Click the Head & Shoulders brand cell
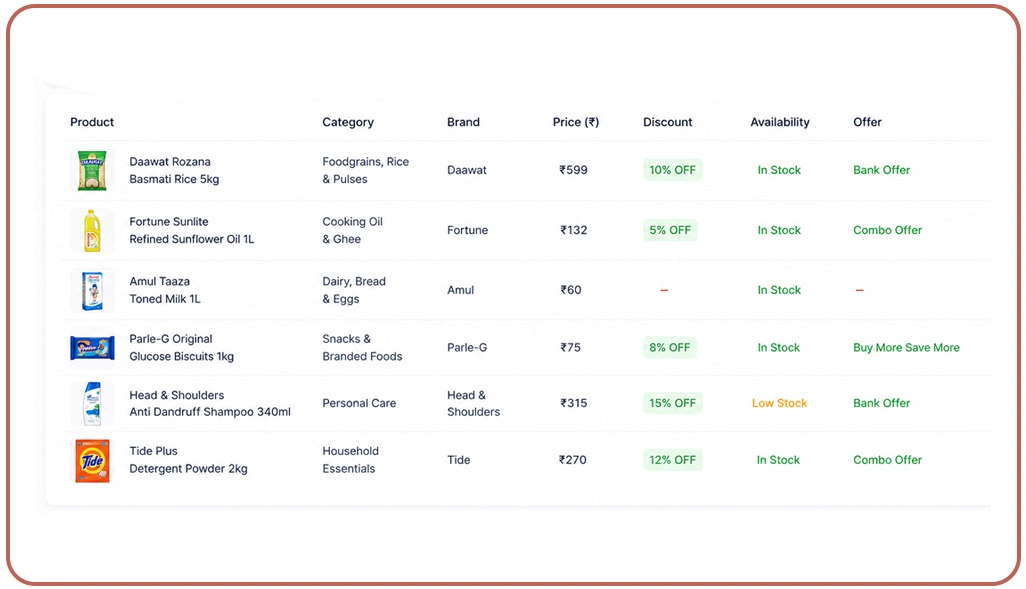Image resolution: width=1026 pixels, height=589 pixels. click(474, 403)
